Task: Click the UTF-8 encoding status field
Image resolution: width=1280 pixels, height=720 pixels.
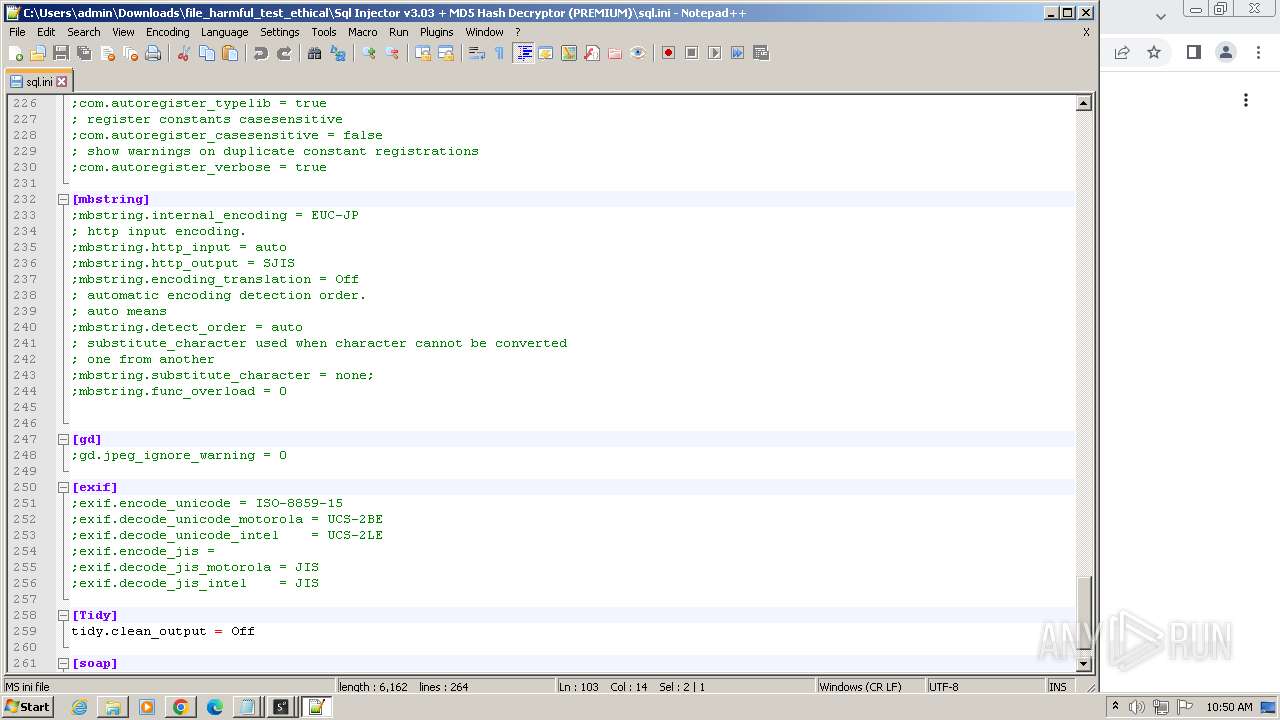Action: pyautogui.click(x=985, y=687)
